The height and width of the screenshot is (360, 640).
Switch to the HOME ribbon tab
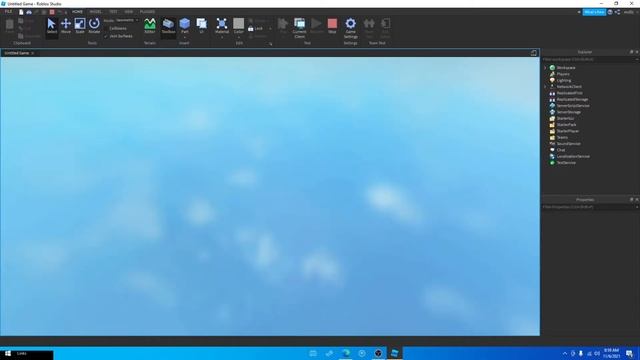[77, 12]
